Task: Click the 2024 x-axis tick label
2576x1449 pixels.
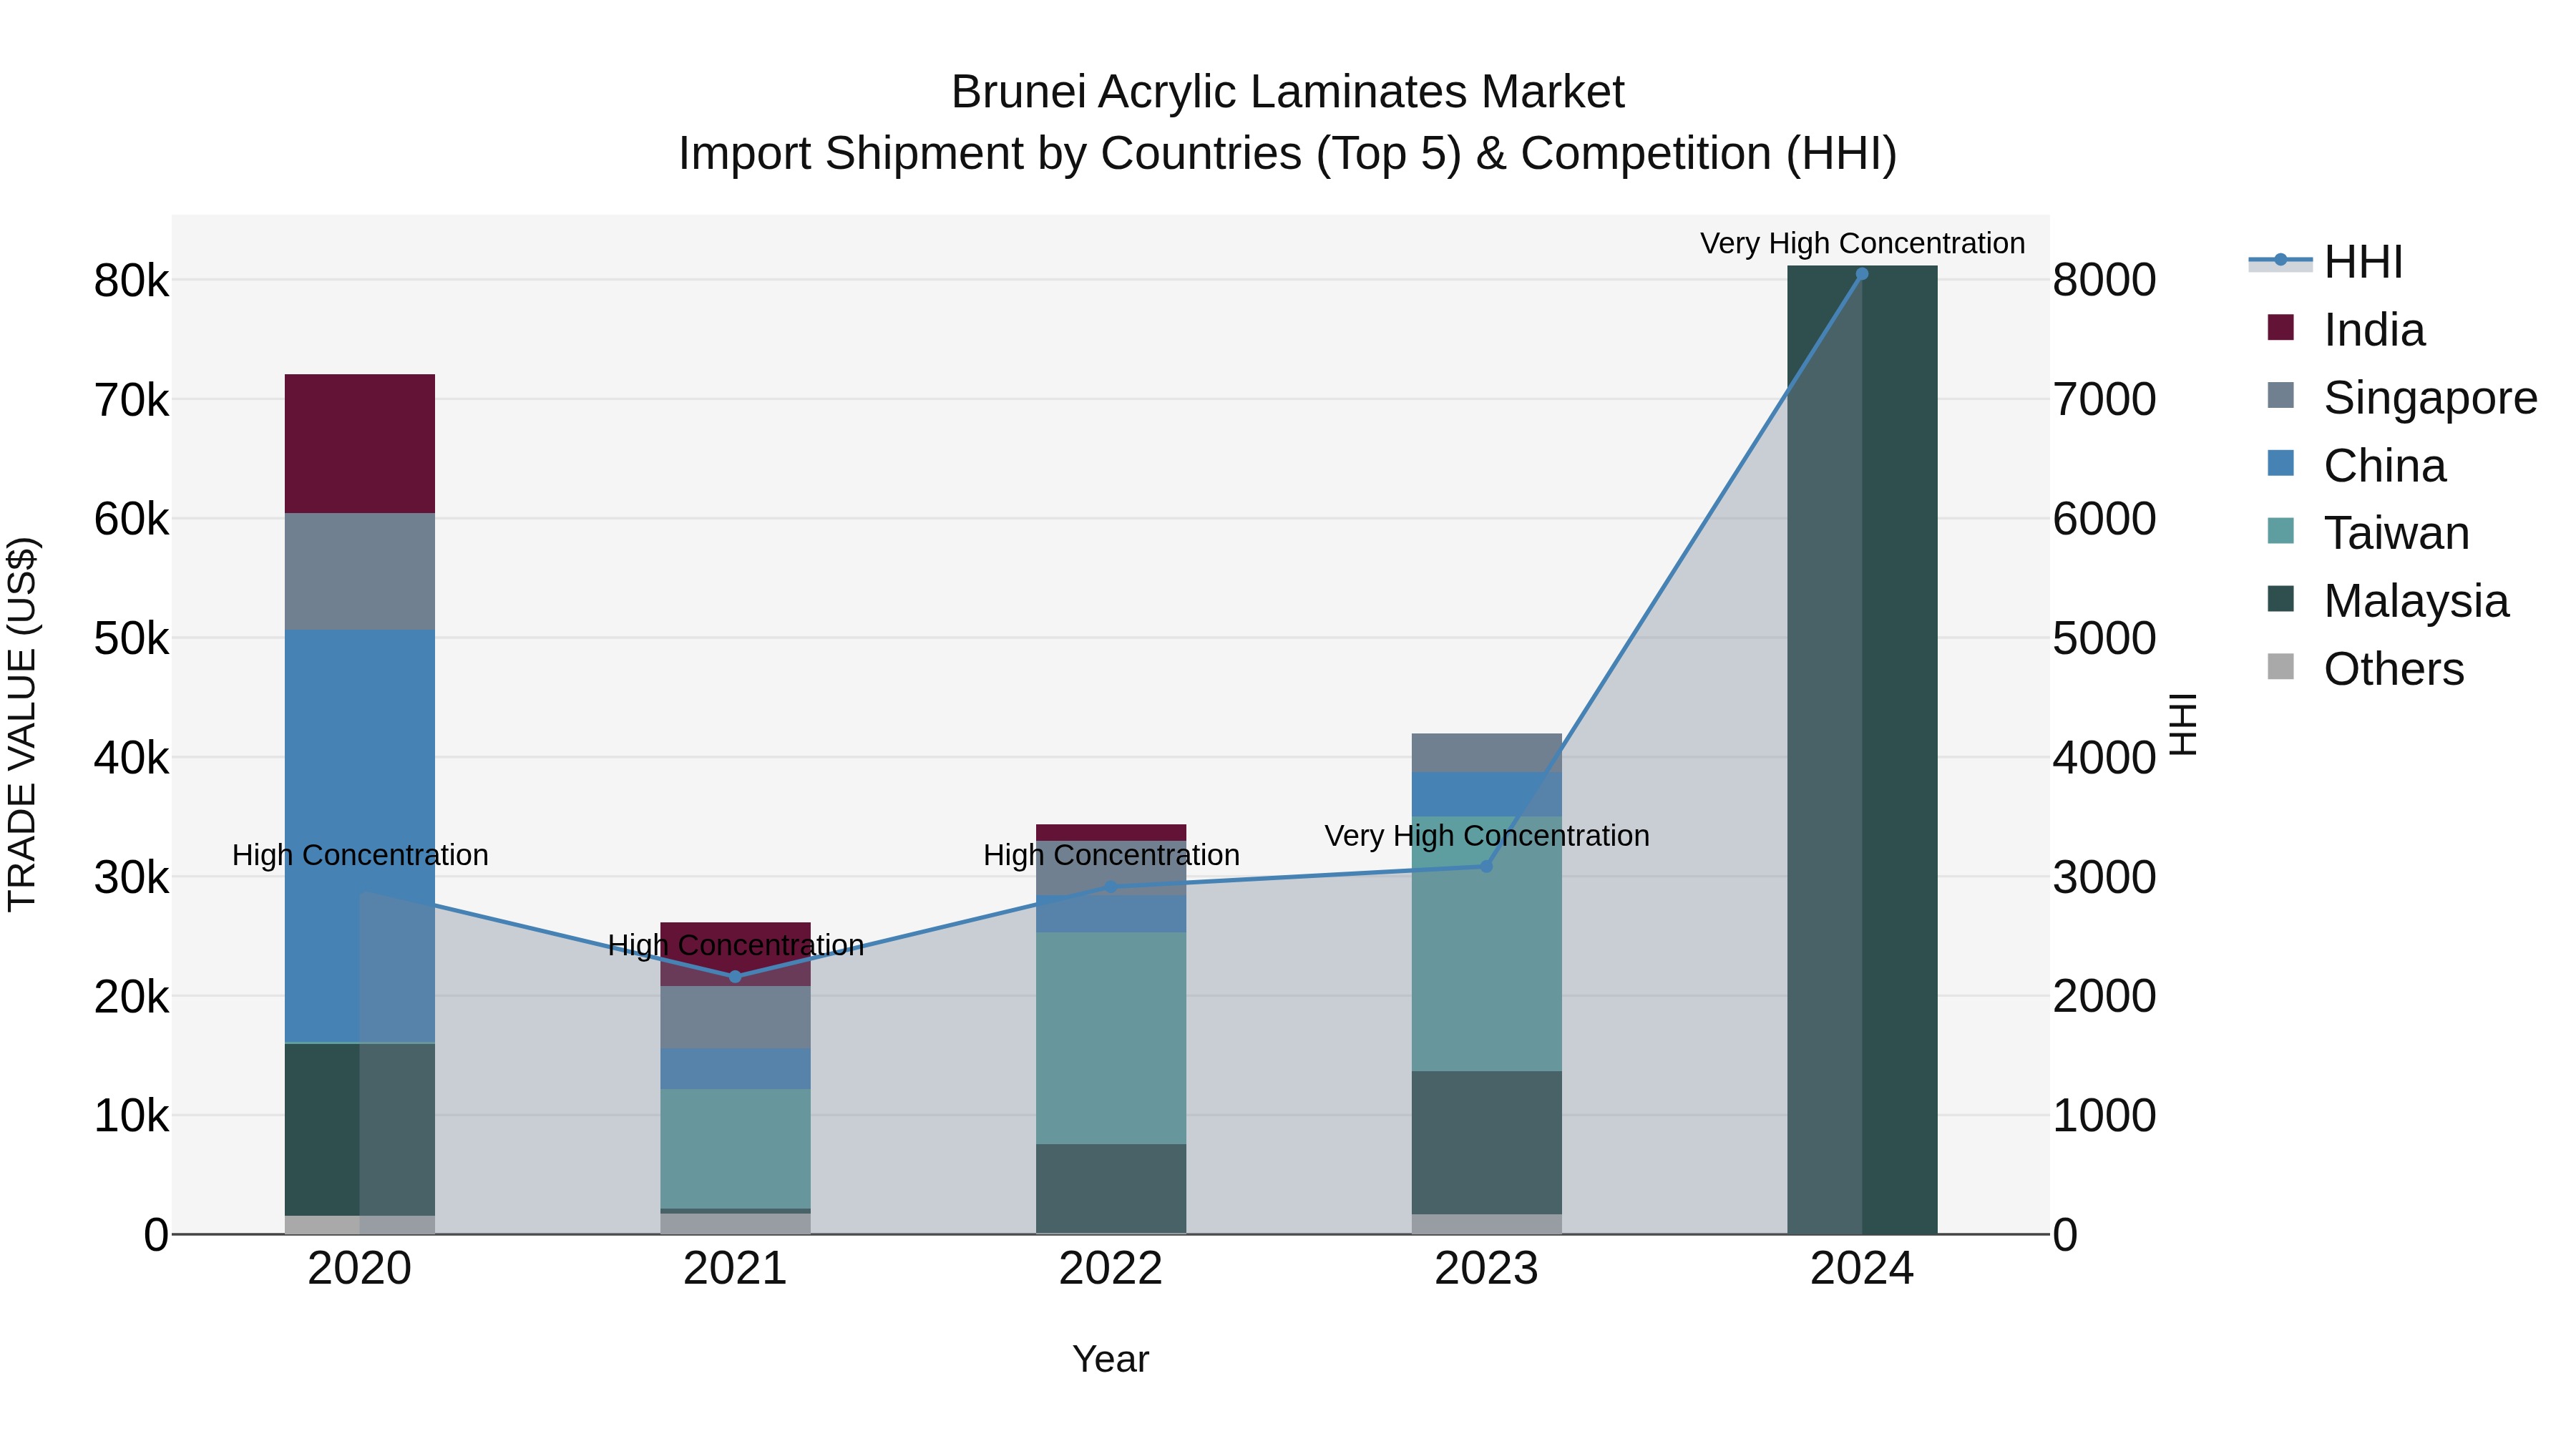Action: click(x=1862, y=1269)
